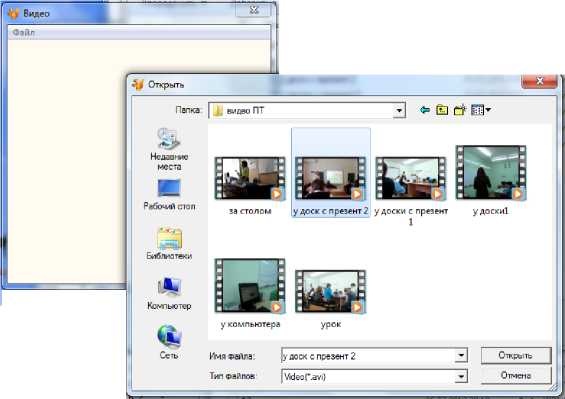Open Сеть in the places bar
Image resolution: width=565 pixels, height=399 pixels.
169,342
